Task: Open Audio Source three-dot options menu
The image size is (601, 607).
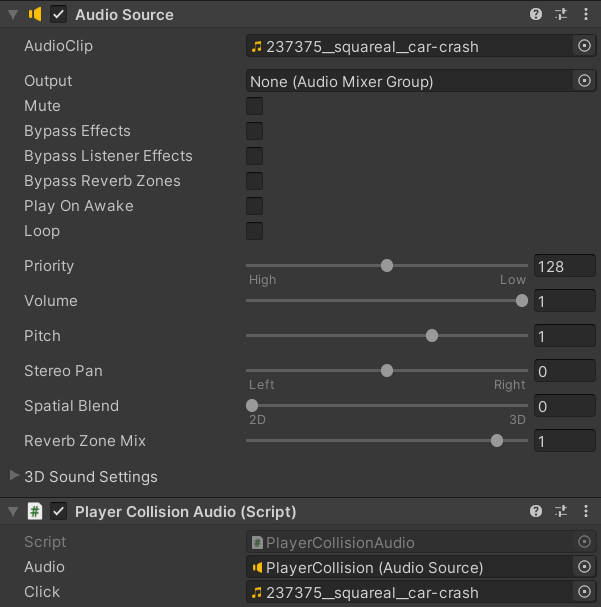Action: [x=586, y=14]
